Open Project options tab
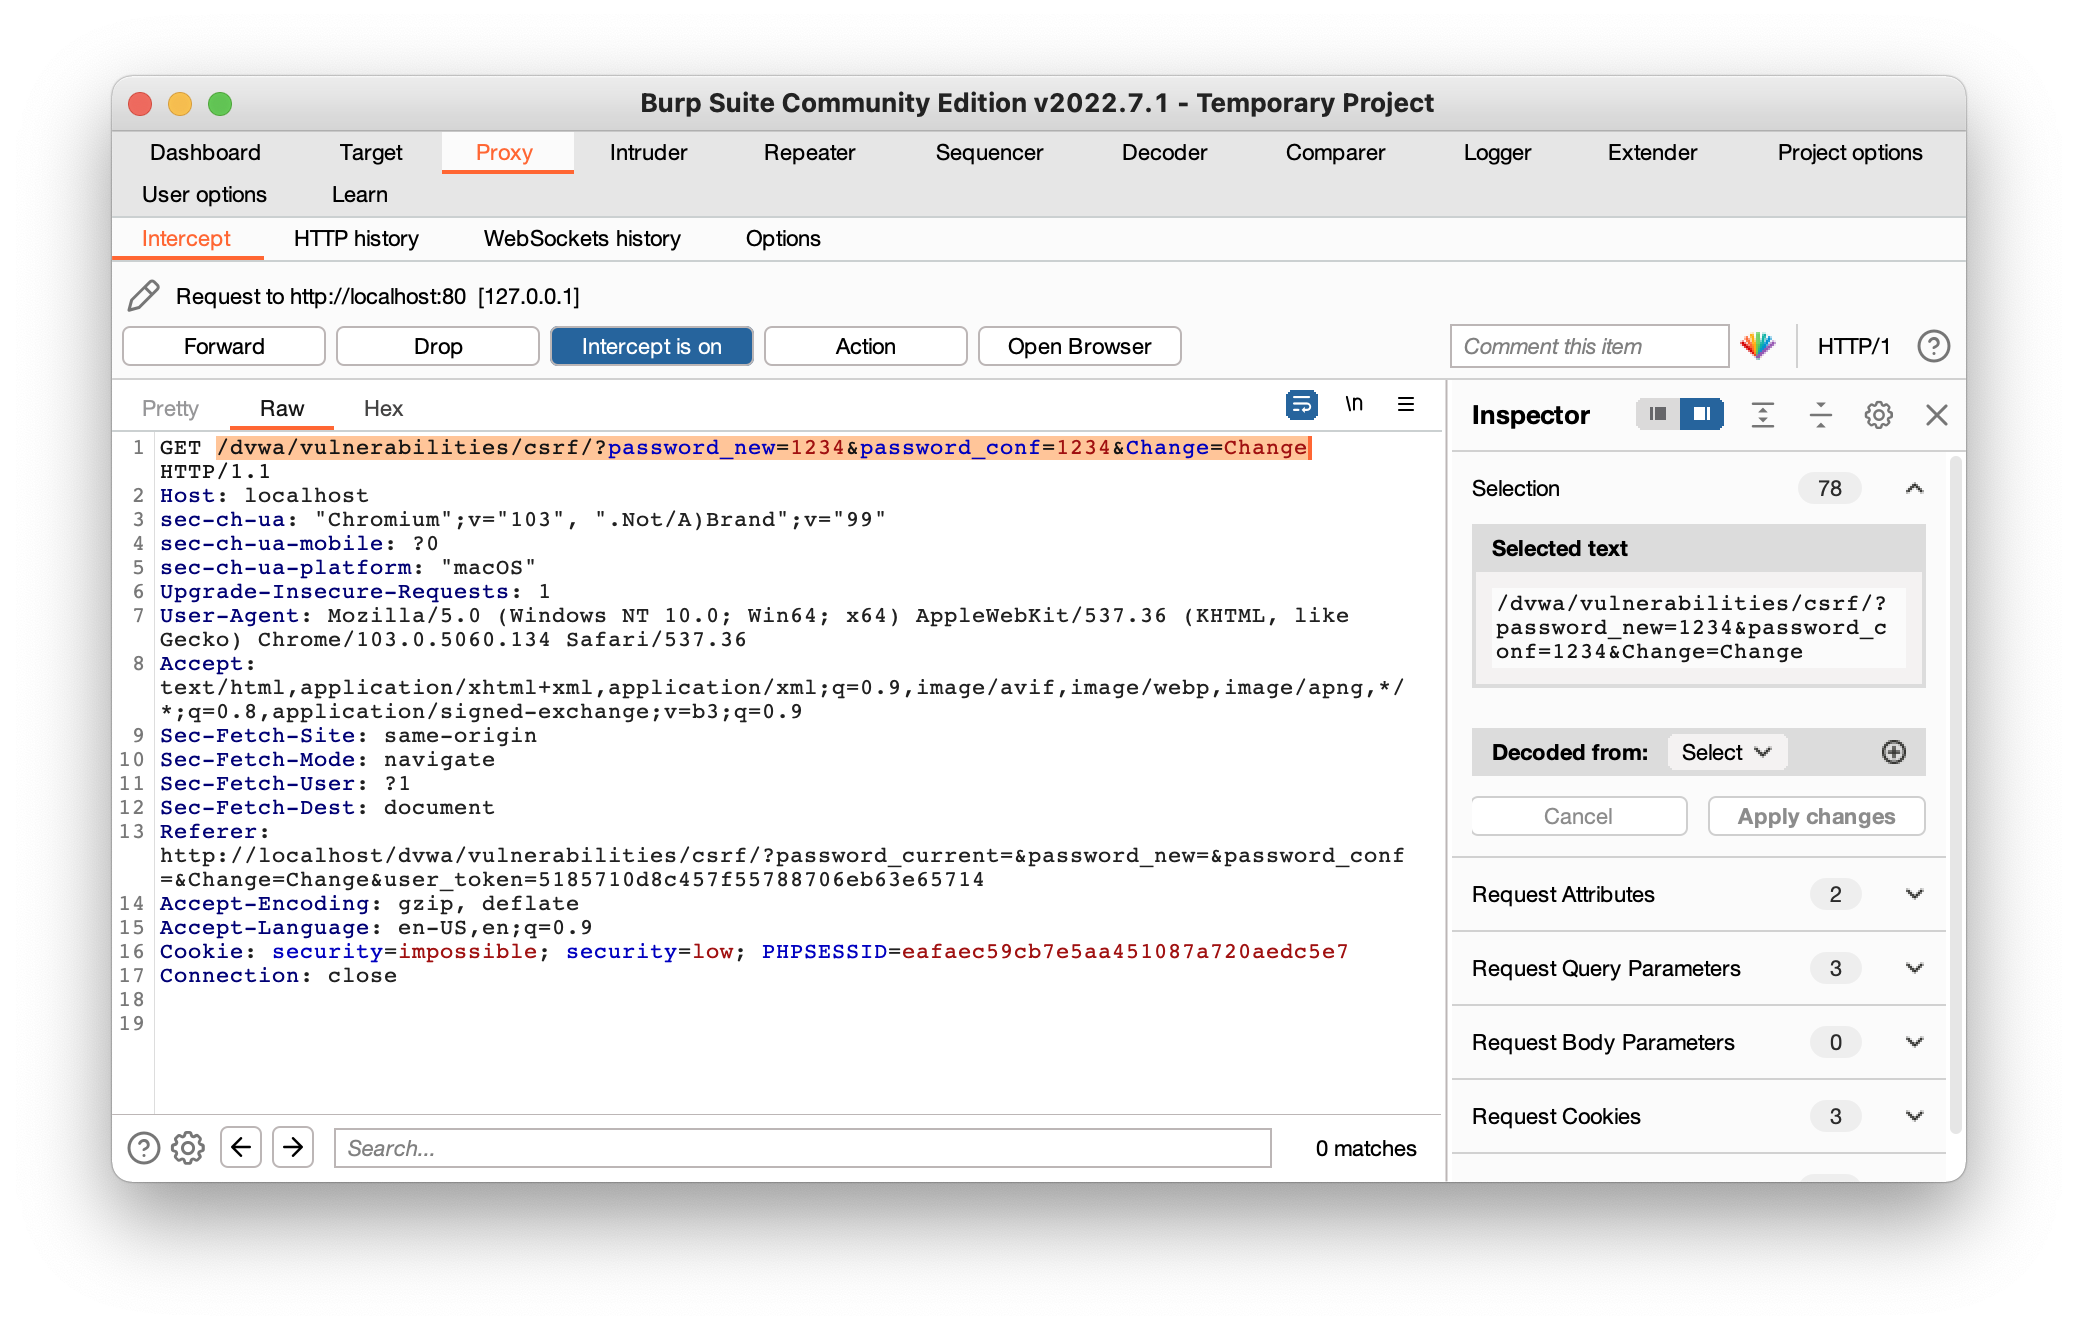Screen dimensions: 2078x1330 pyautogui.click(x=1849, y=152)
